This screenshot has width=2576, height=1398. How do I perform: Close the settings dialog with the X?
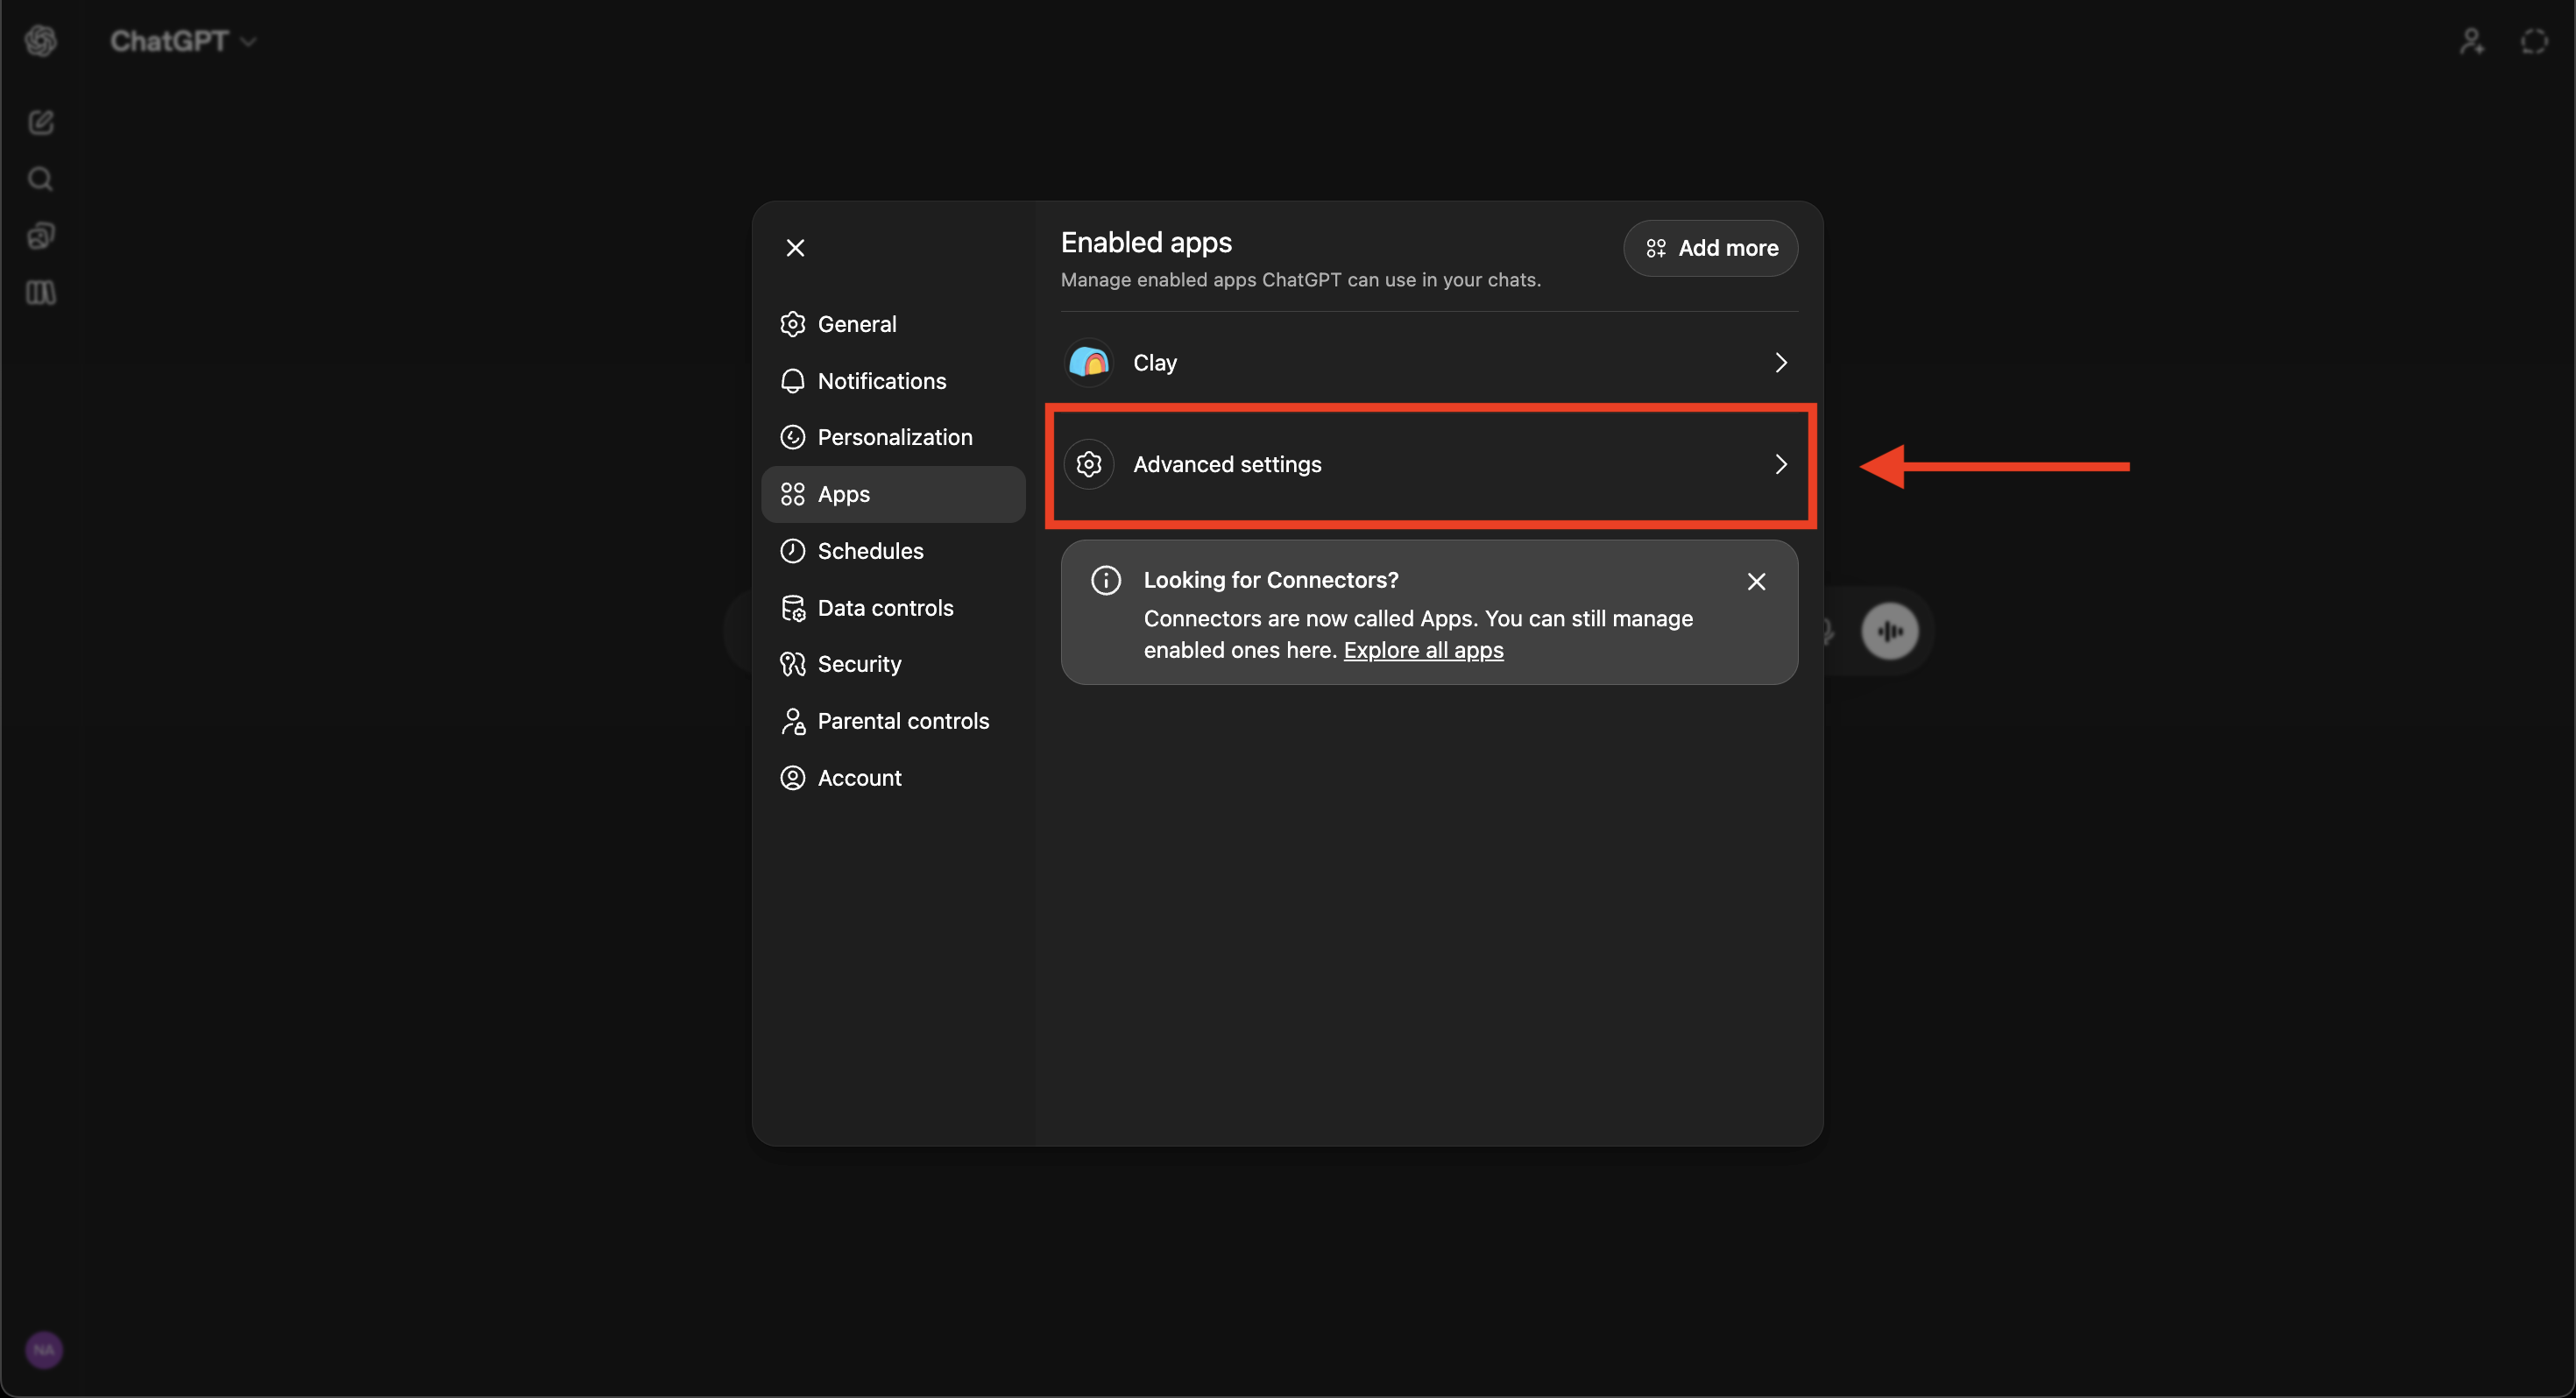[x=795, y=248]
